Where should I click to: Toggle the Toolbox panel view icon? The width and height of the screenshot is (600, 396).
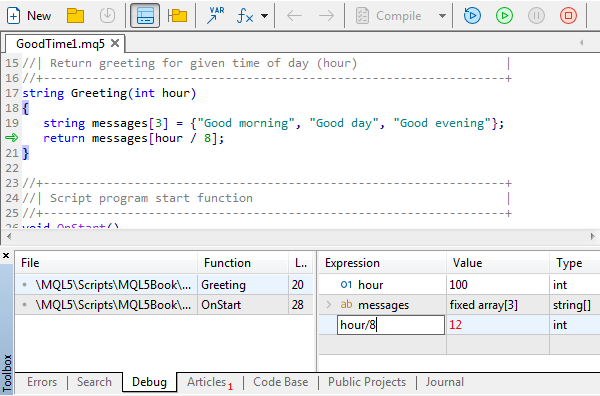coord(145,16)
